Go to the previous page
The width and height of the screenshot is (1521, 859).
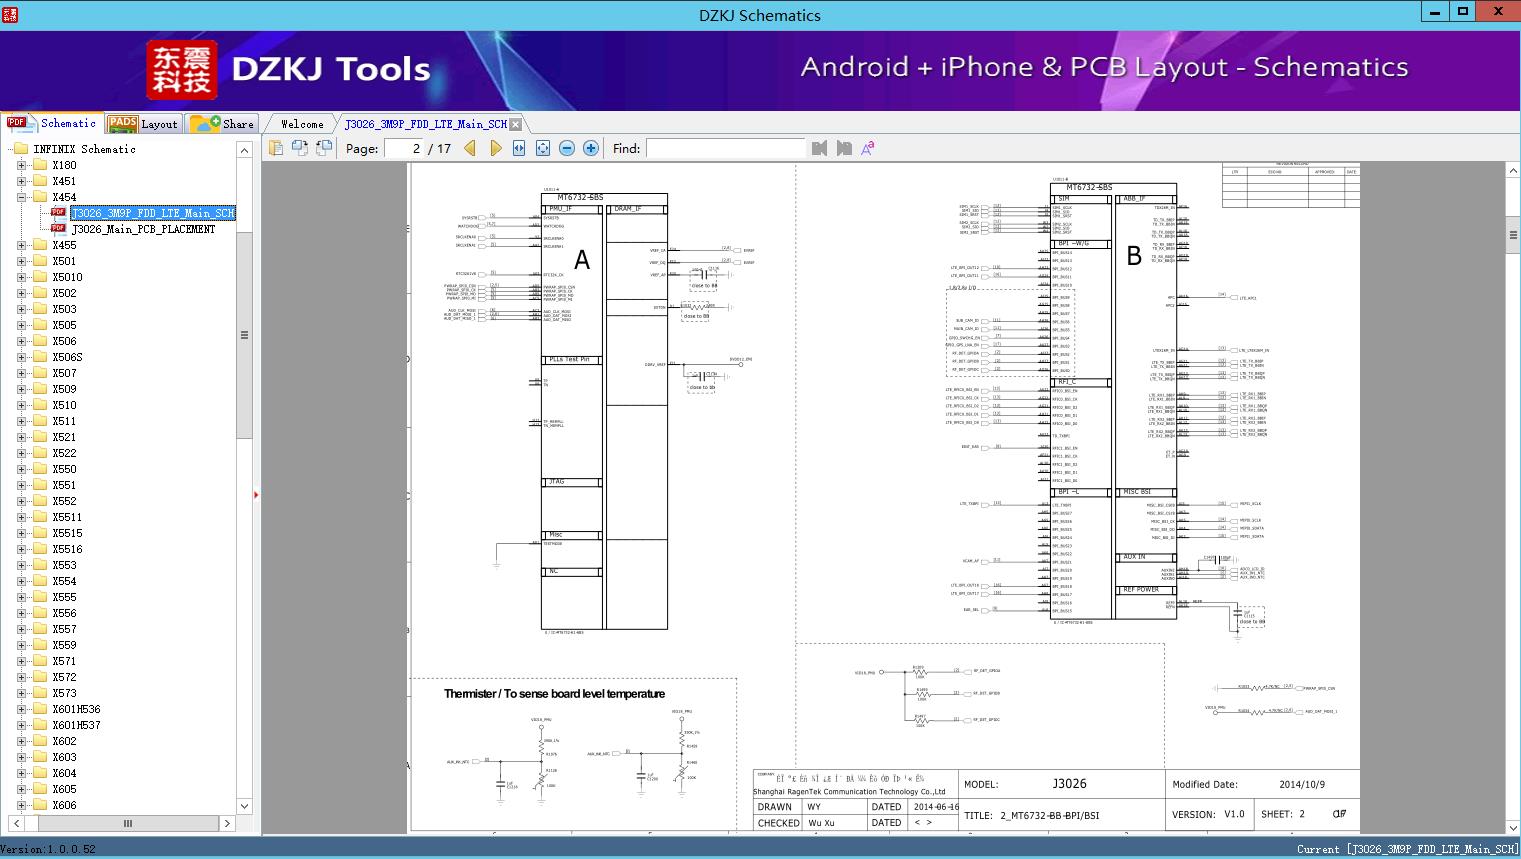click(x=470, y=148)
